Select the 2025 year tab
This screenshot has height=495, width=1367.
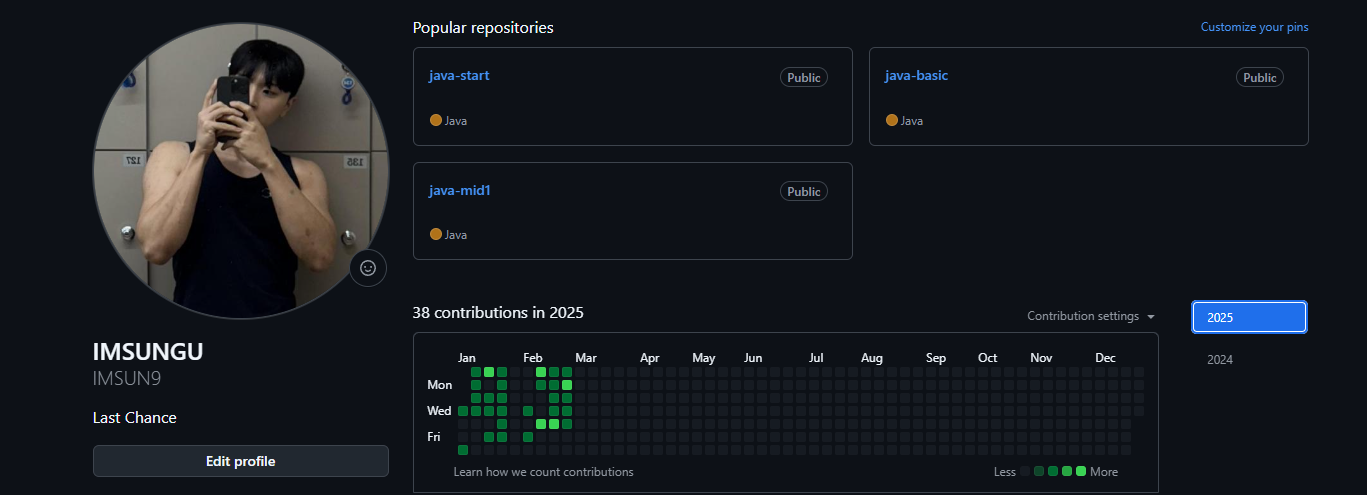coord(1249,317)
